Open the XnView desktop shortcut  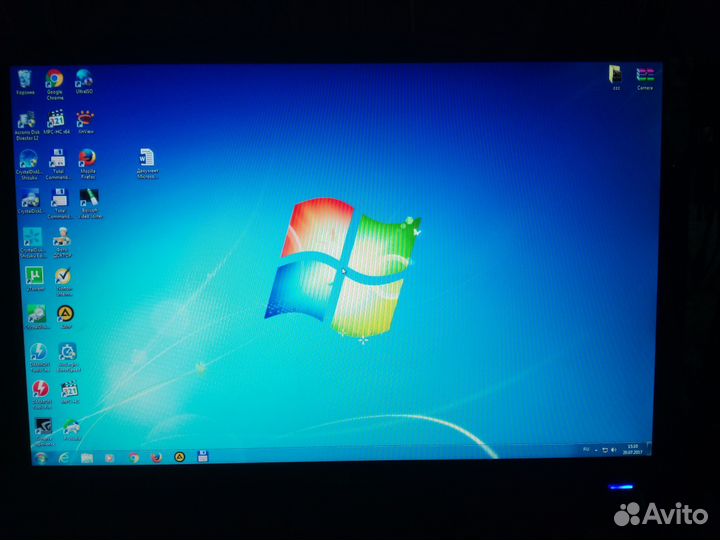point(85,119)
